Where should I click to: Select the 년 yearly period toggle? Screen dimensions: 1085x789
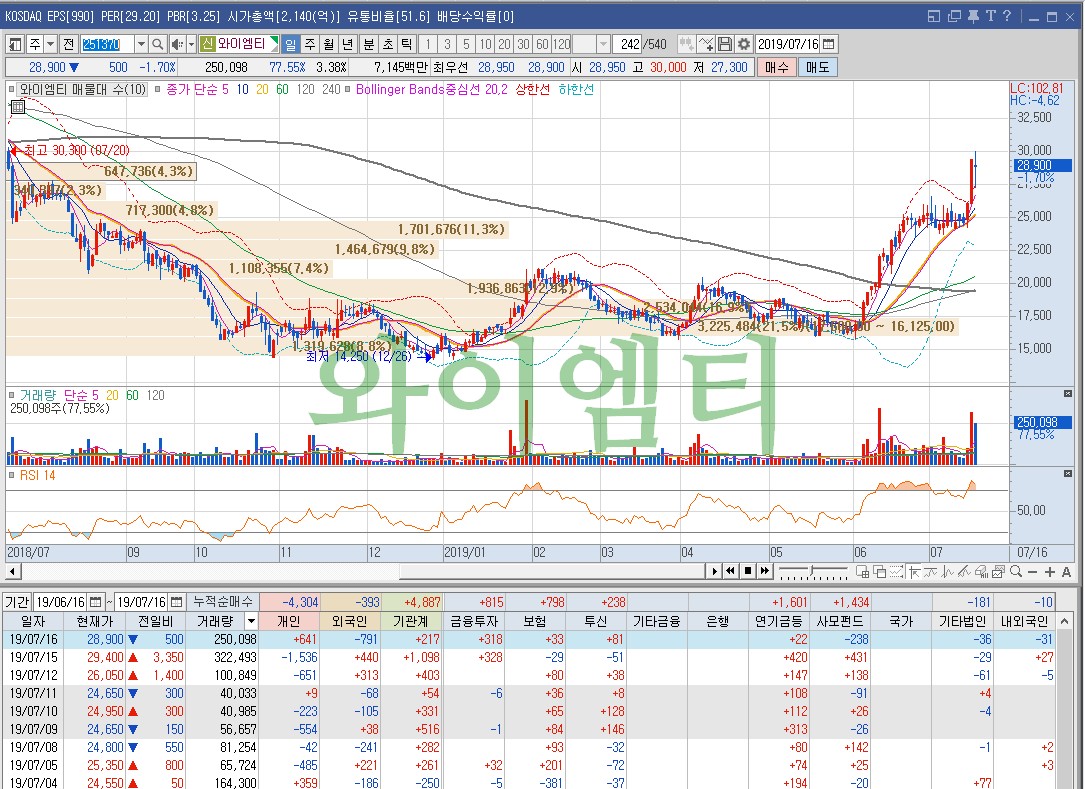pos(347,44)
